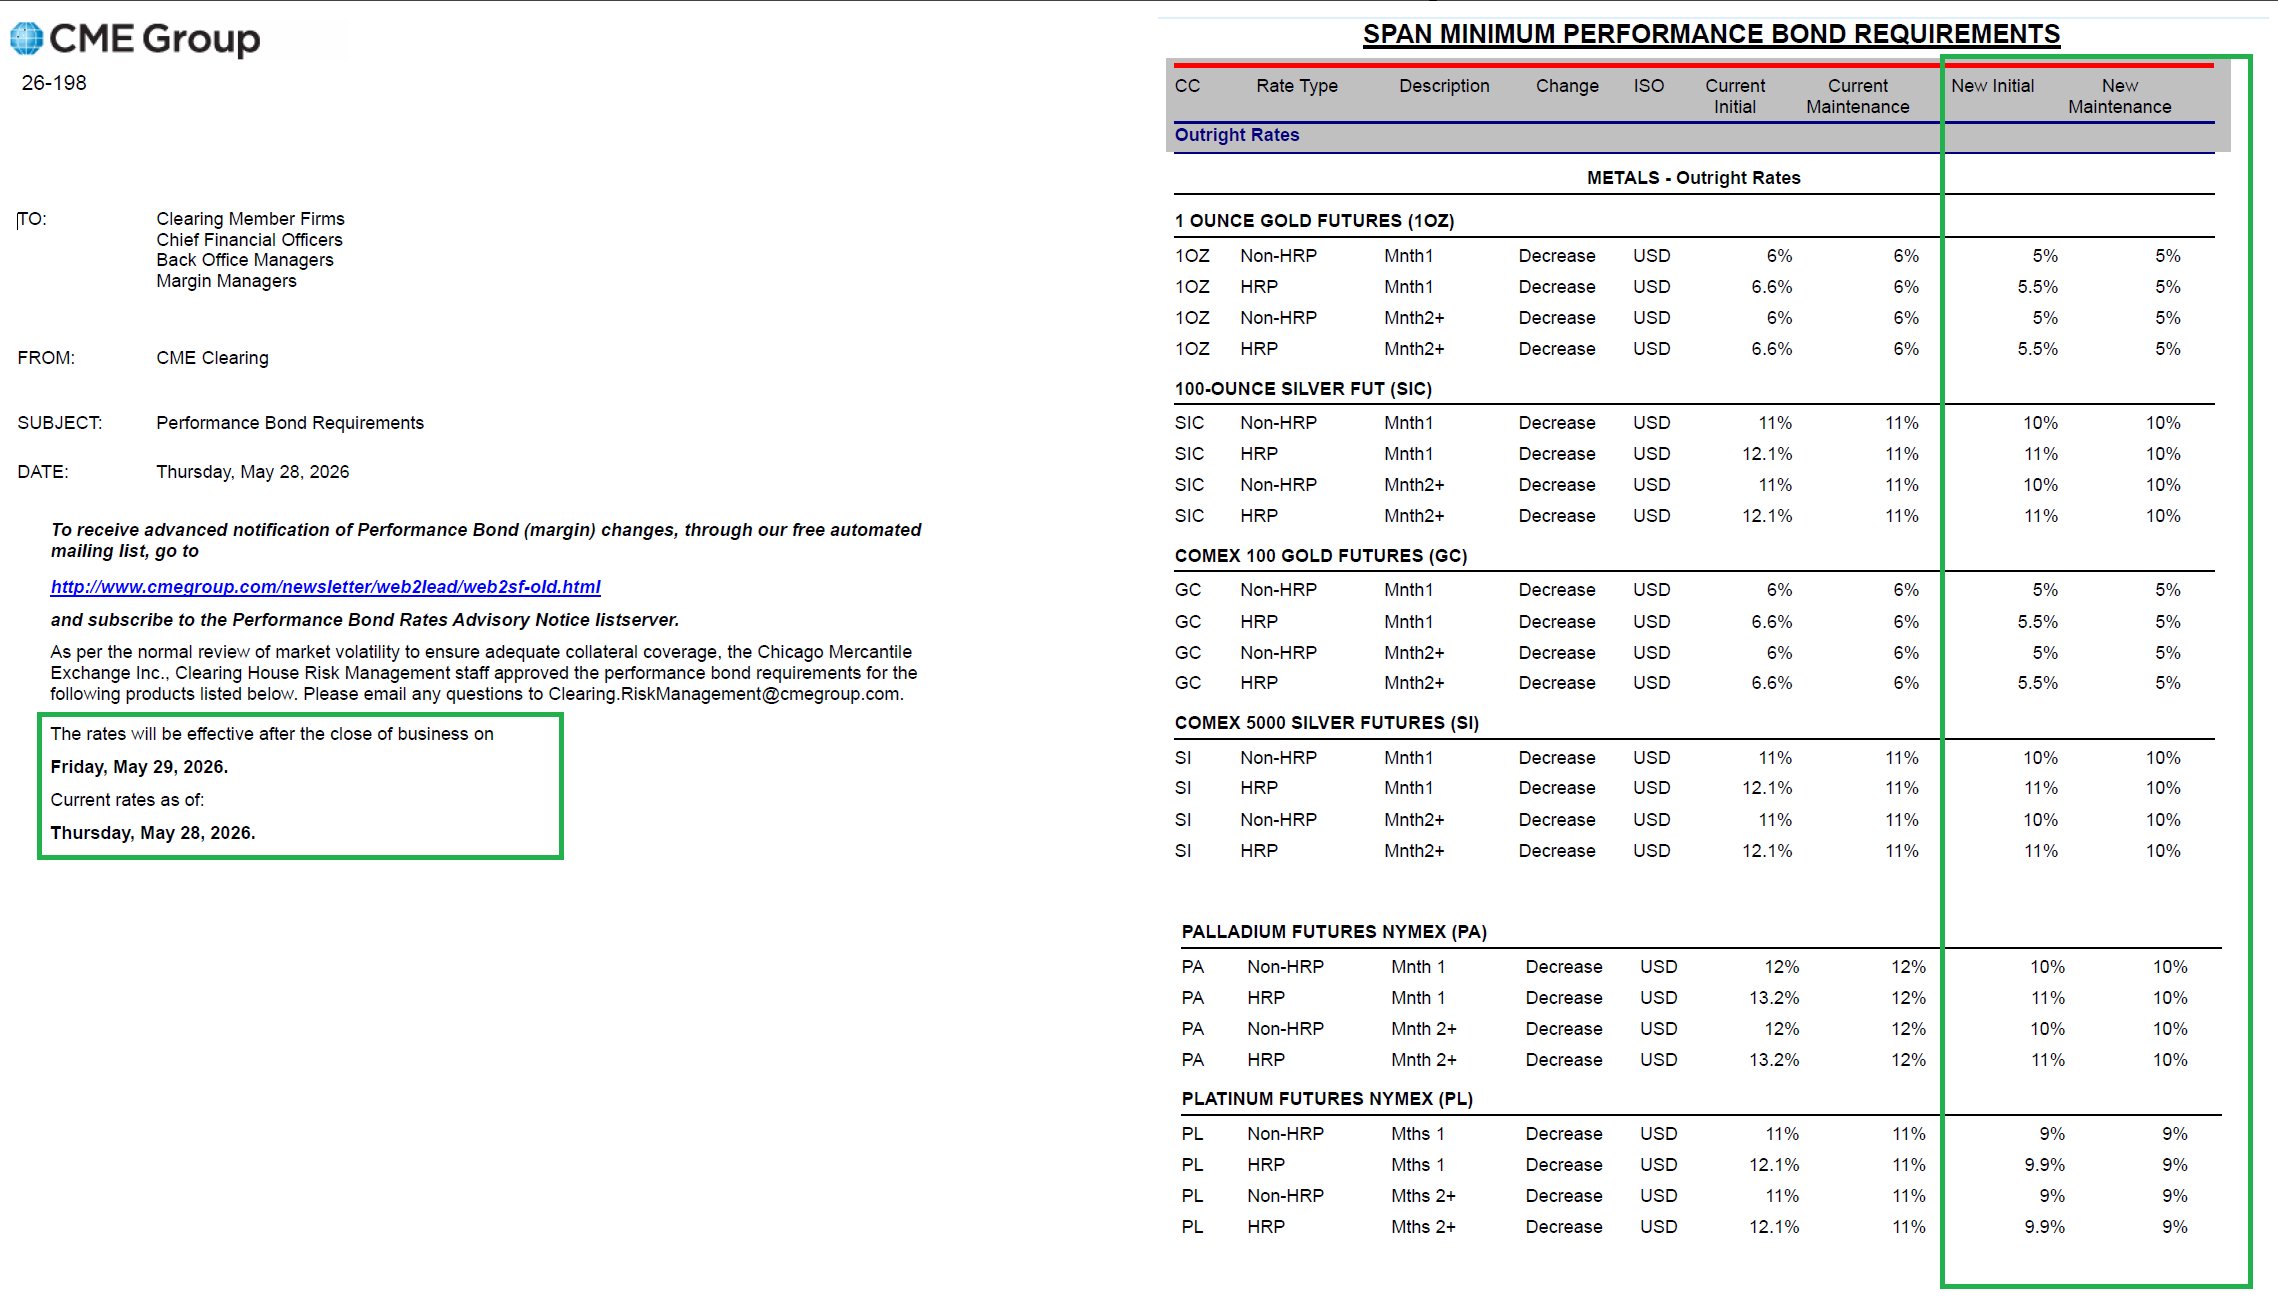The width and height of the screenshot is (2278, 1305).
Task: Click the 'ISO' column header
Action: [x=1649, y=86]
